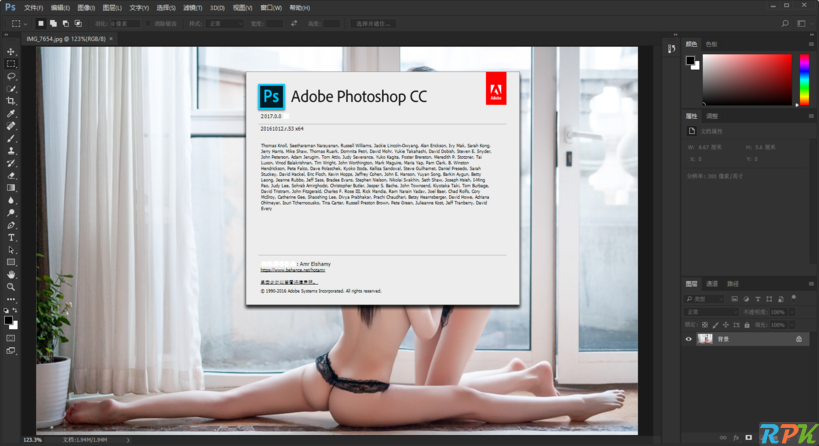Select the Rectangular Marquee tool in toolbox

[x=11, y=64]
